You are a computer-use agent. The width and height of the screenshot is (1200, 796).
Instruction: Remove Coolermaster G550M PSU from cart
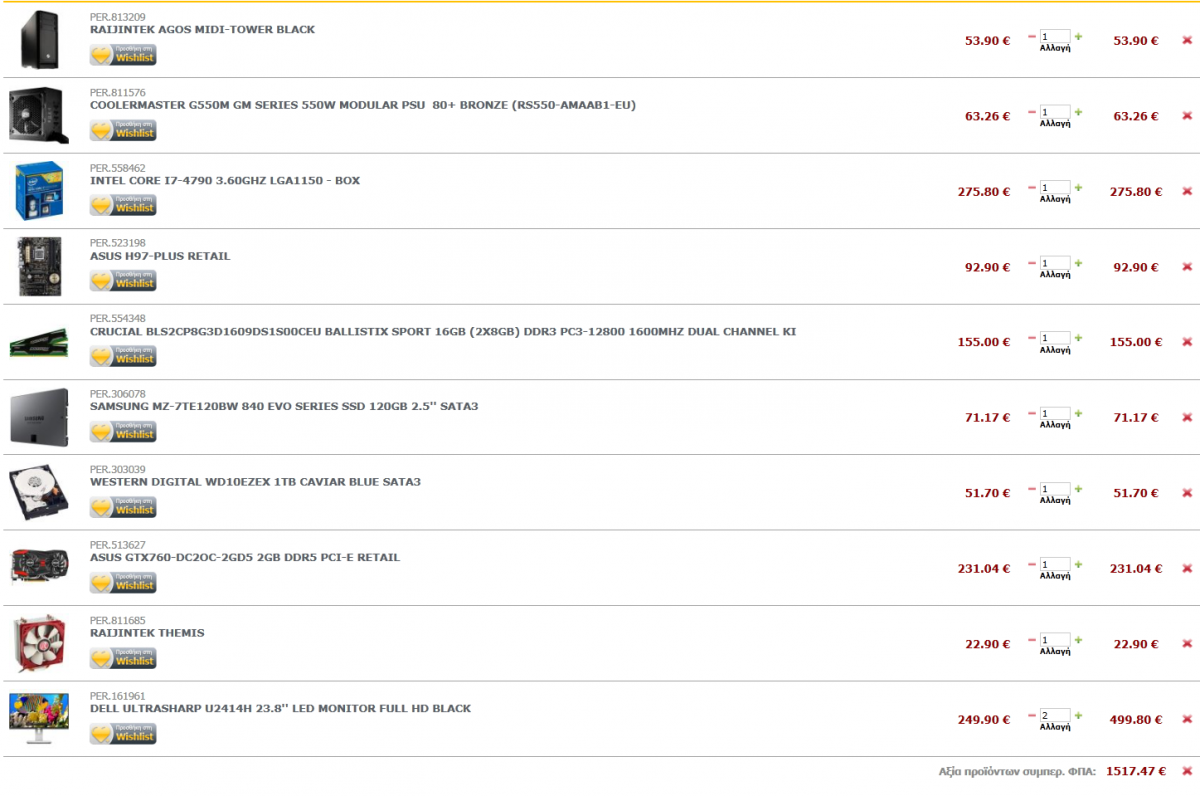click(x=1187, y=116)
